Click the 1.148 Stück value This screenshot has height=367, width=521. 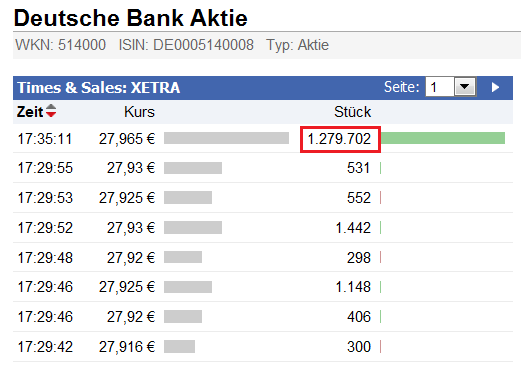pos(353,287)
